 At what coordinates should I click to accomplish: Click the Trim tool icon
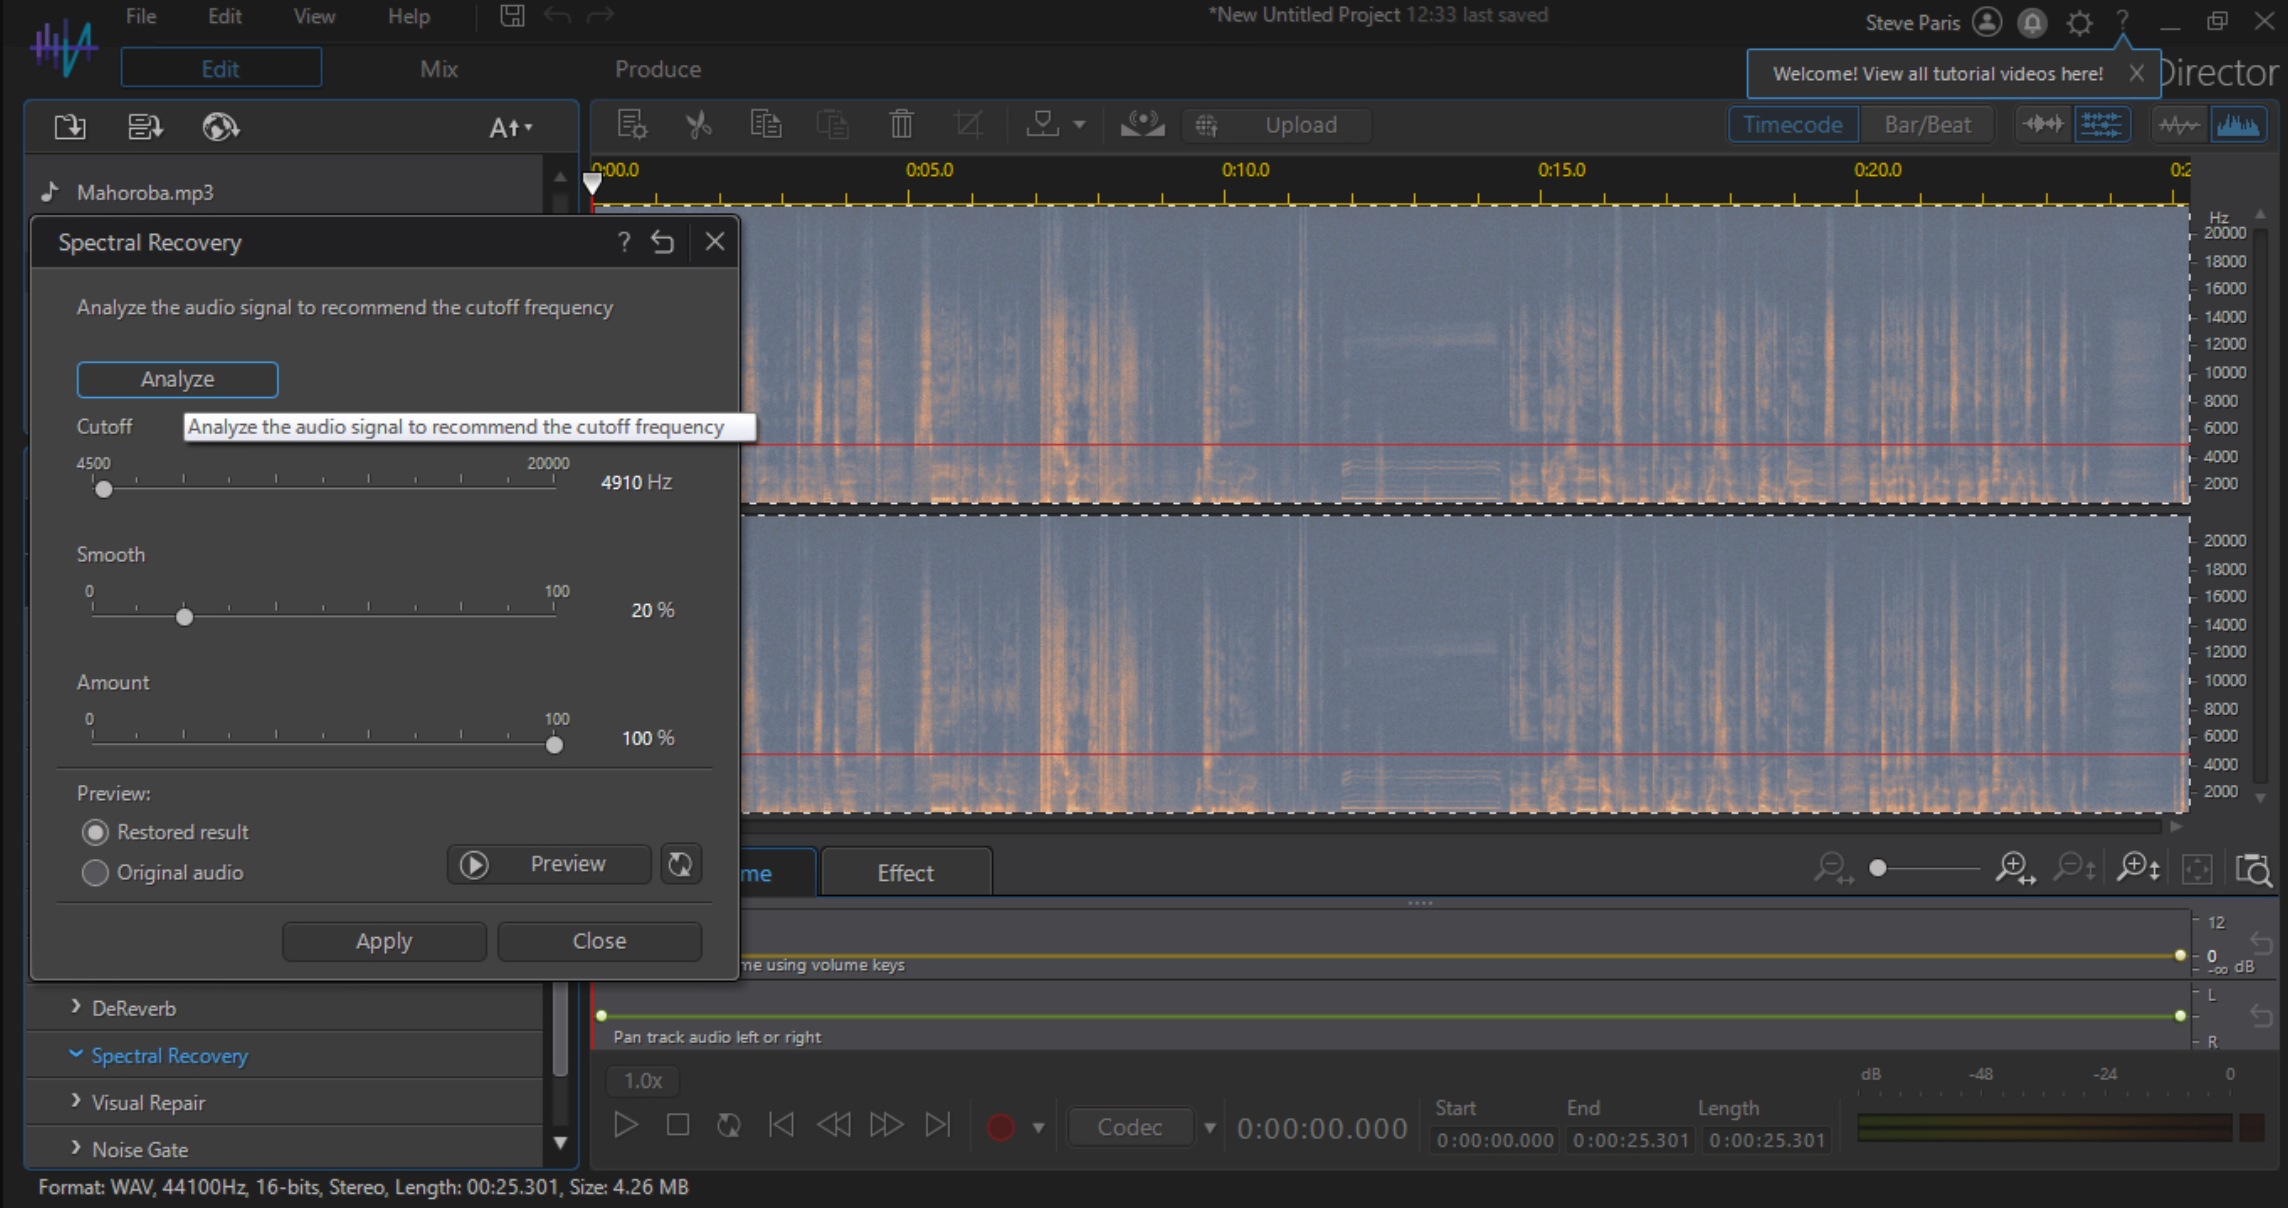point(968,124)
